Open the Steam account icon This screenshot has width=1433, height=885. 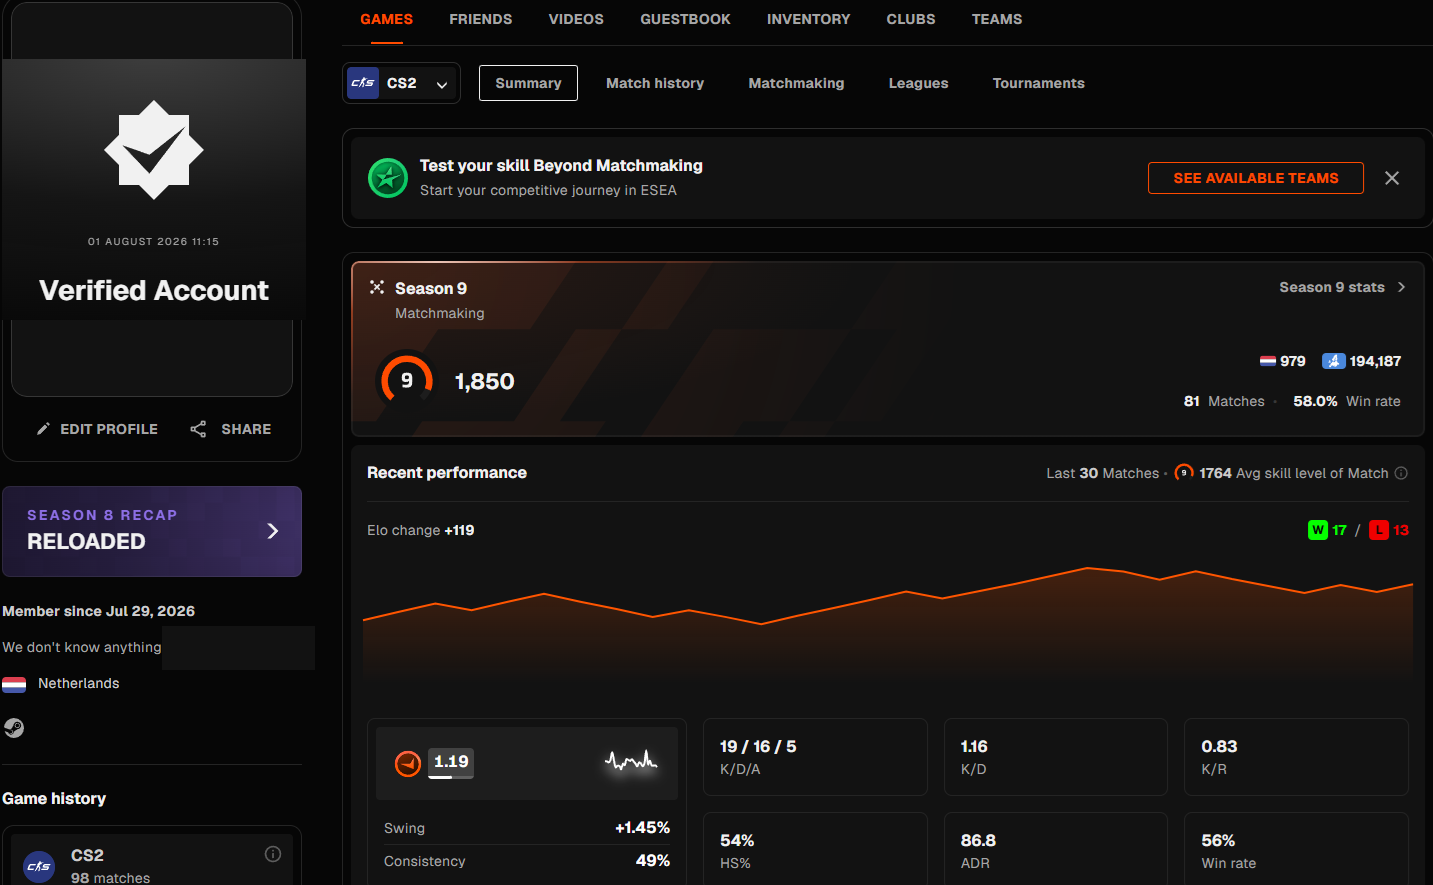[x=14, y=728]
